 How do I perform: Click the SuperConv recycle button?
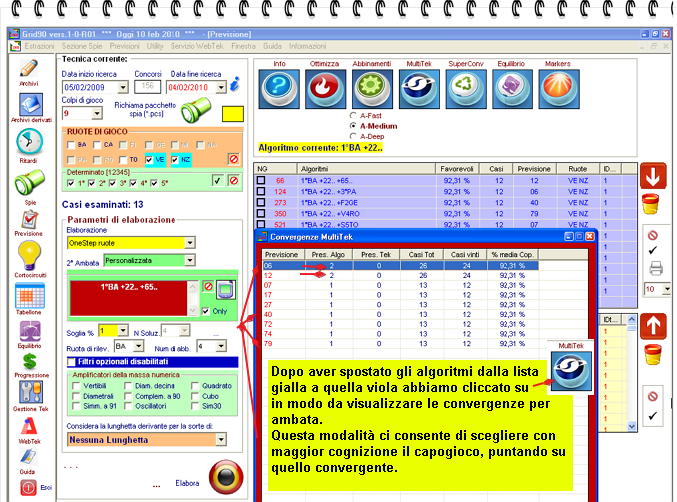(465, 89)
